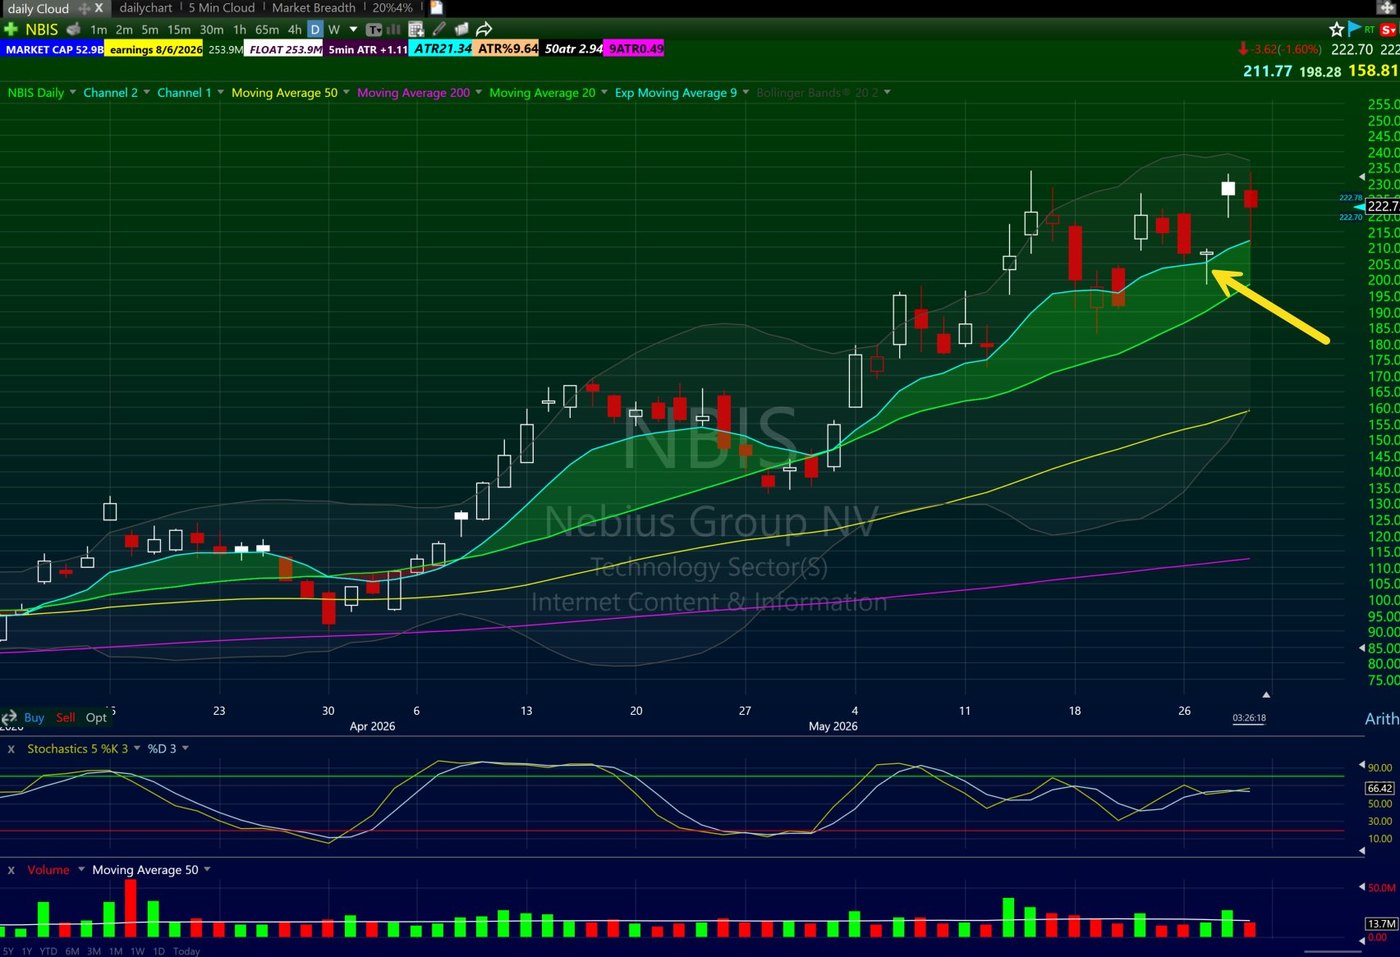Select the pencil drawing tool
Image resolution: width=1400 pixels, height=957 pixels.
pos(439,30)
